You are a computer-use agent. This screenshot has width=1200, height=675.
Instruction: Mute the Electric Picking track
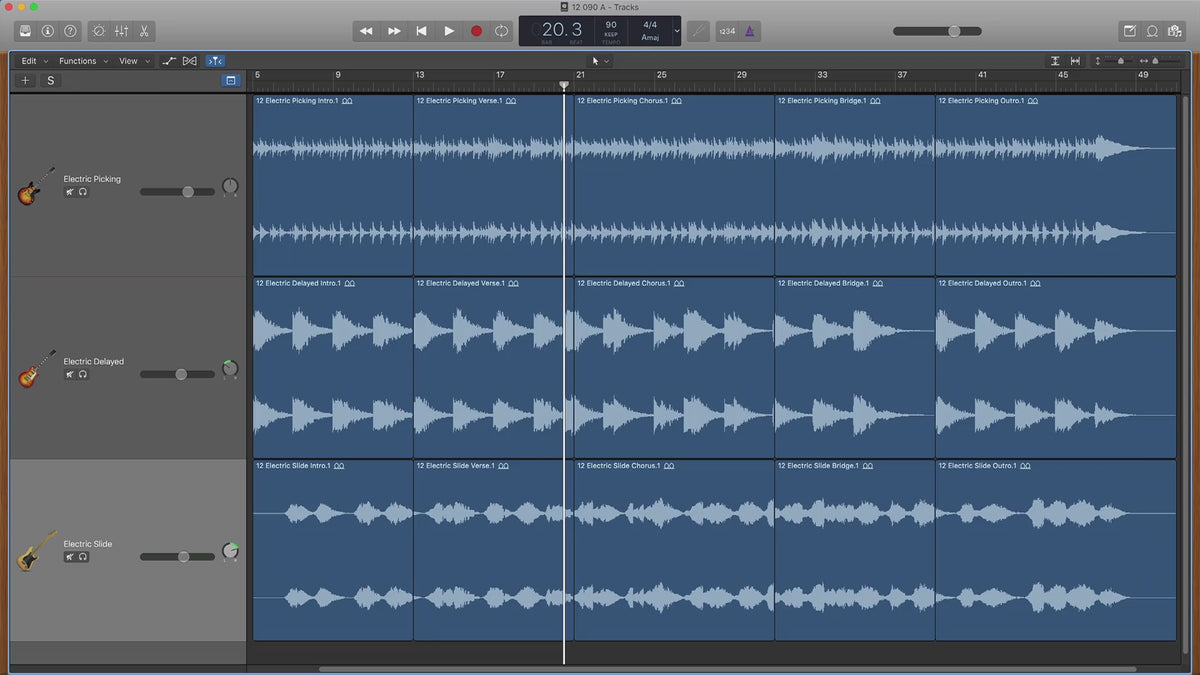tap(70, 192)
